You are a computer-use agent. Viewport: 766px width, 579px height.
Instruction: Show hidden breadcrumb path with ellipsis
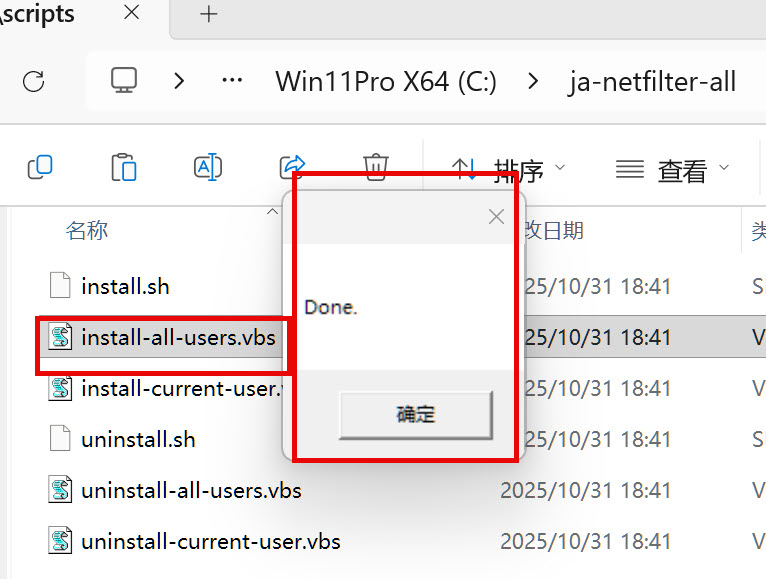(232, 81)
